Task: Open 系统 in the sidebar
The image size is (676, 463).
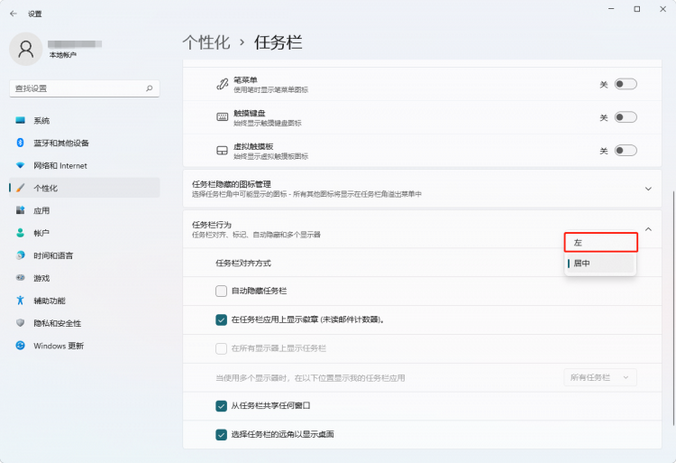Action: (84, 120)
